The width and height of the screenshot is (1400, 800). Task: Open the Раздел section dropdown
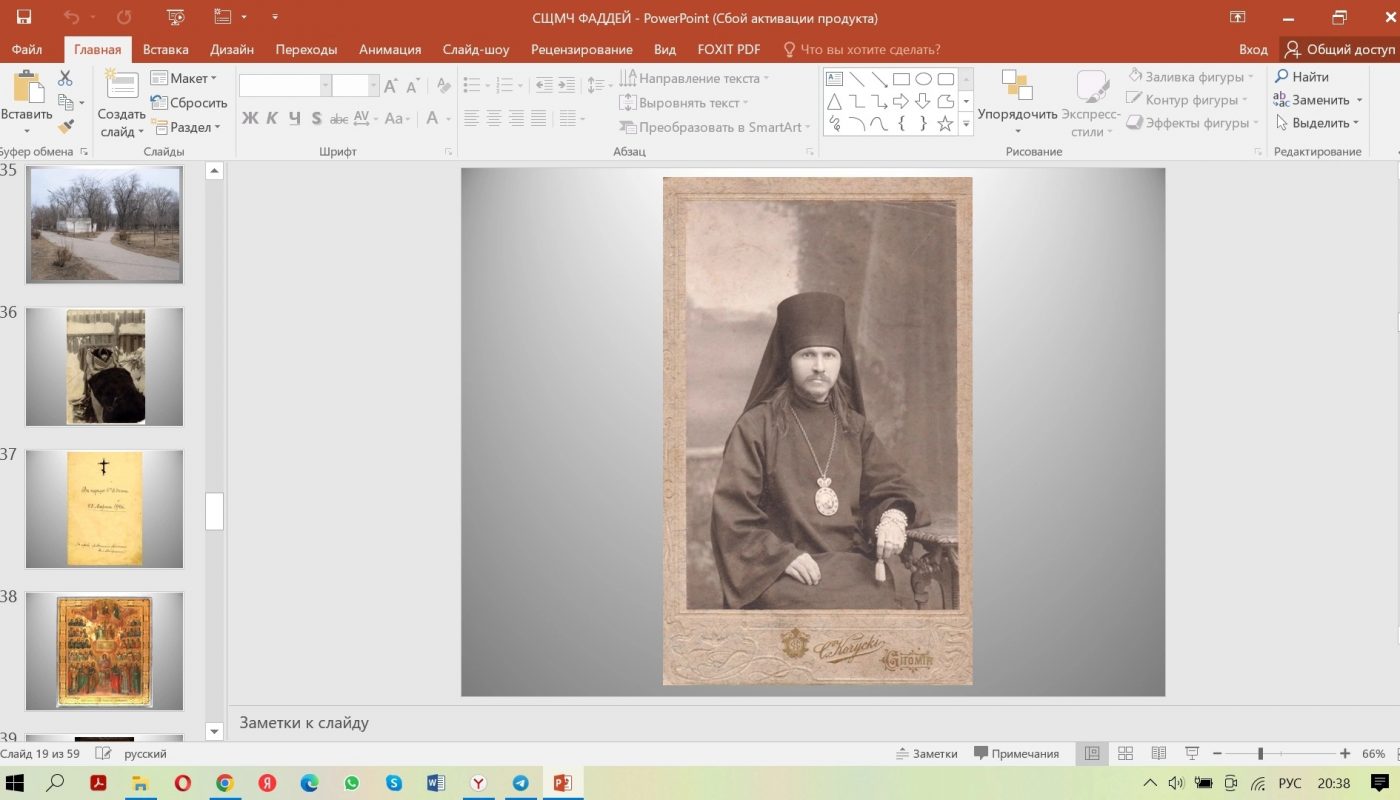(184, 127)
